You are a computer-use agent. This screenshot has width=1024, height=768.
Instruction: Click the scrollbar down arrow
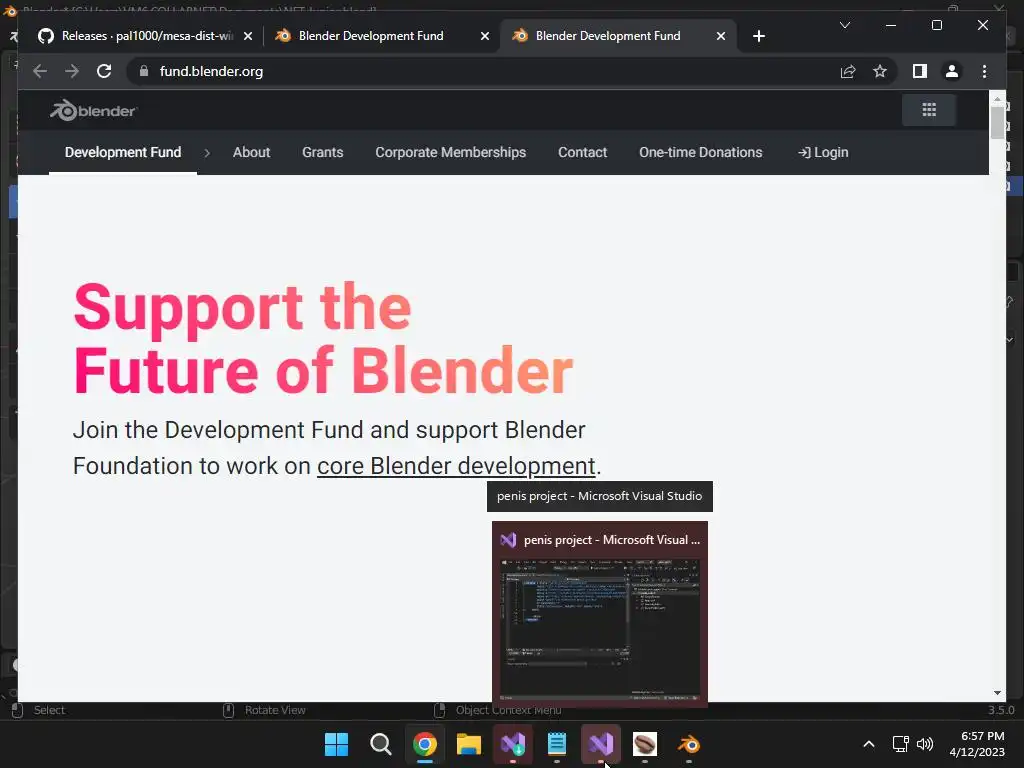[x=997, y=693]
